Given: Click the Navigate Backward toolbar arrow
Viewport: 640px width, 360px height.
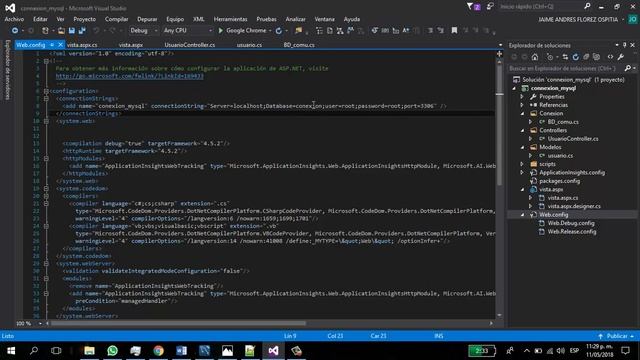Looking at the screenshot, I should tap(15, 31).
